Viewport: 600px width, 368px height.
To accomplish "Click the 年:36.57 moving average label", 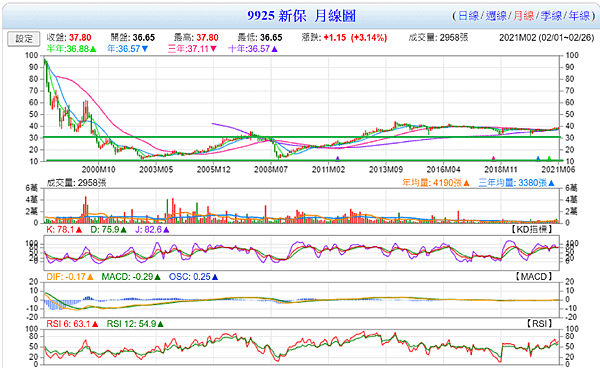I will click(x=127, y=49).
